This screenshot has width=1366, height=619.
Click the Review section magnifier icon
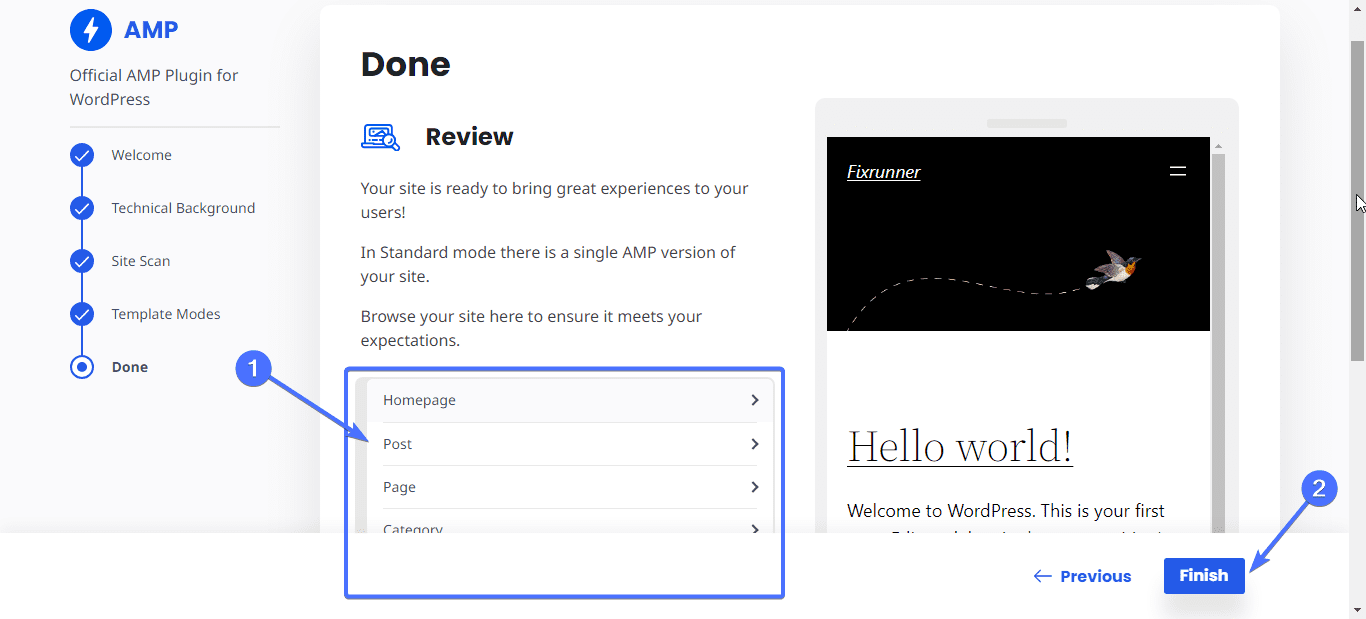(x=380, y=137)
